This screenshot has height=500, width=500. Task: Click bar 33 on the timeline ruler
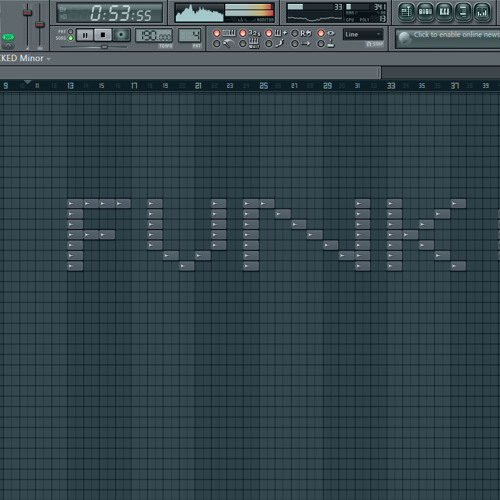(391, 86)
